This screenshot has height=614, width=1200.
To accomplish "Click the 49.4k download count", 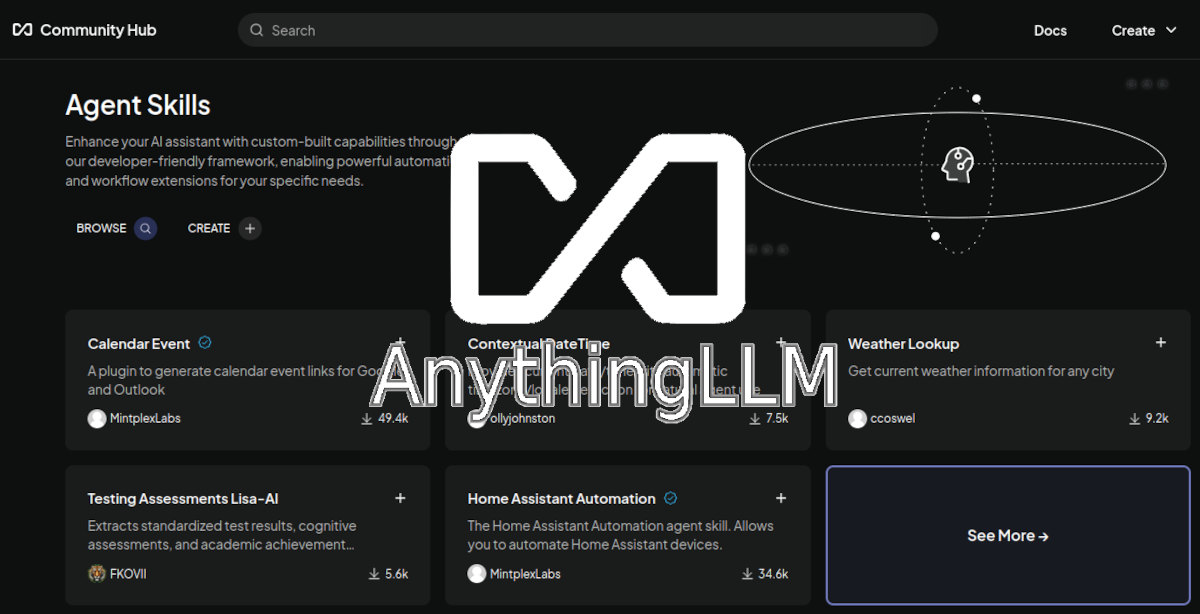I will click(x=393, y=418).
